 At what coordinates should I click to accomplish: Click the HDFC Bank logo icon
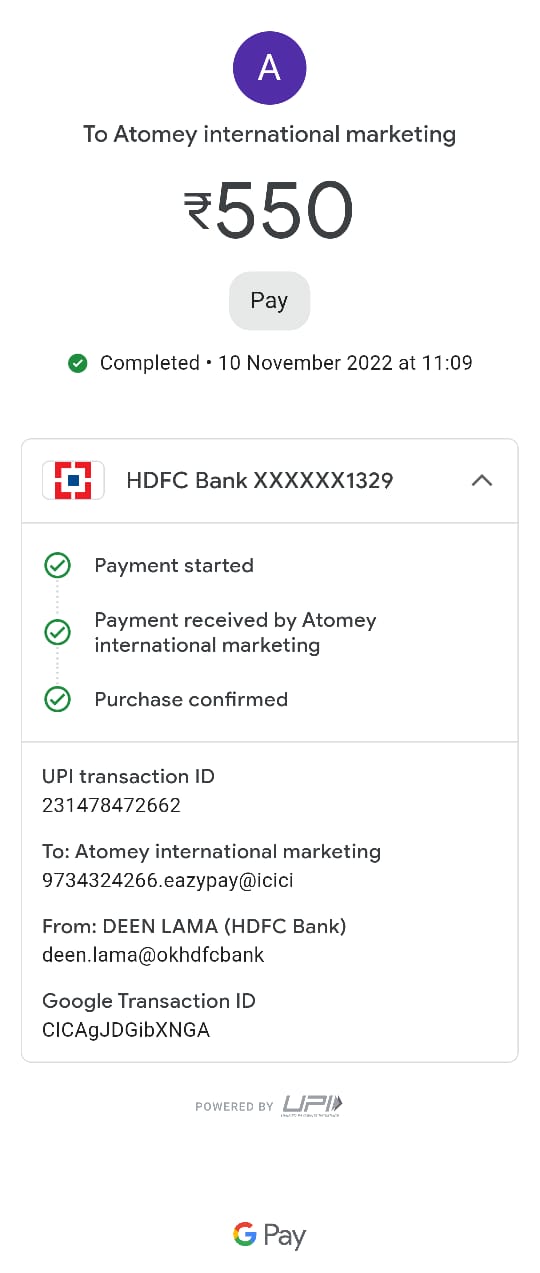pos(73,480)
